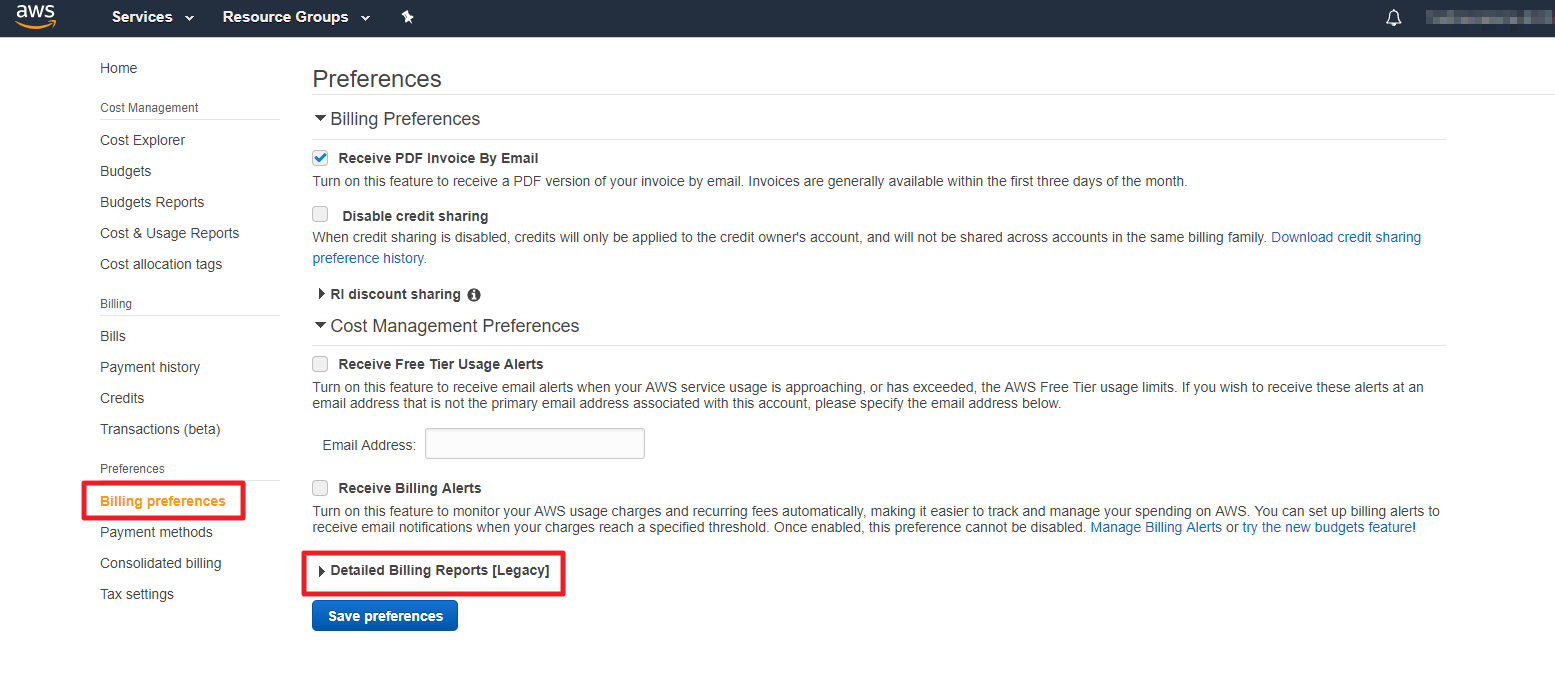Screen dimensions: 1555x677
Task: Enable Disable credit sharing checkbox
Action: click(320, 214)
